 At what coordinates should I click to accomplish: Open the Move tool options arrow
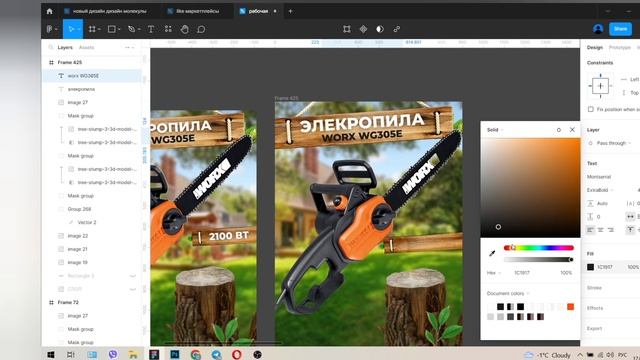point(78,29)
